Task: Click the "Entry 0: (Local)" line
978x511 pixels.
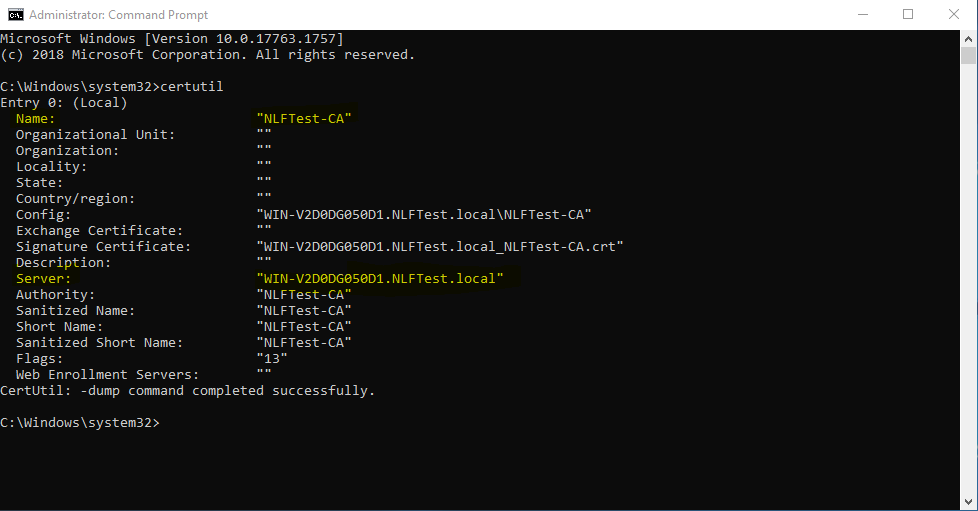Action: tap(64, 103)
